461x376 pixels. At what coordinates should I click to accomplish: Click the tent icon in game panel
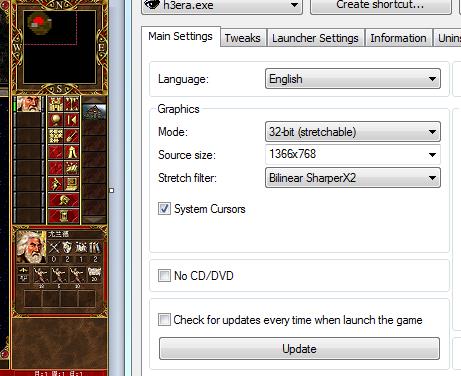pyautogui.click(x=72, y=152)
